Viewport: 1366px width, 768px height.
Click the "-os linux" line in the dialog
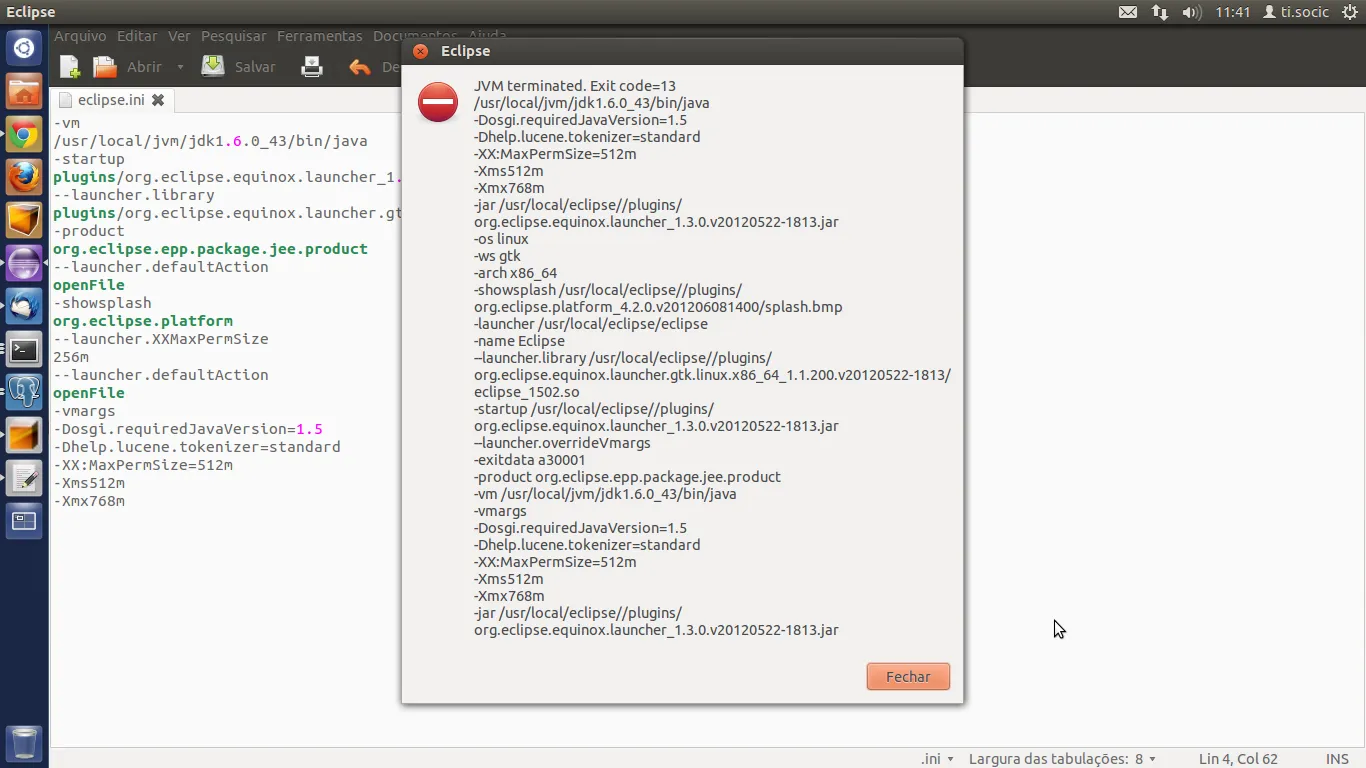pyautogui.click(x=501, y=239)
